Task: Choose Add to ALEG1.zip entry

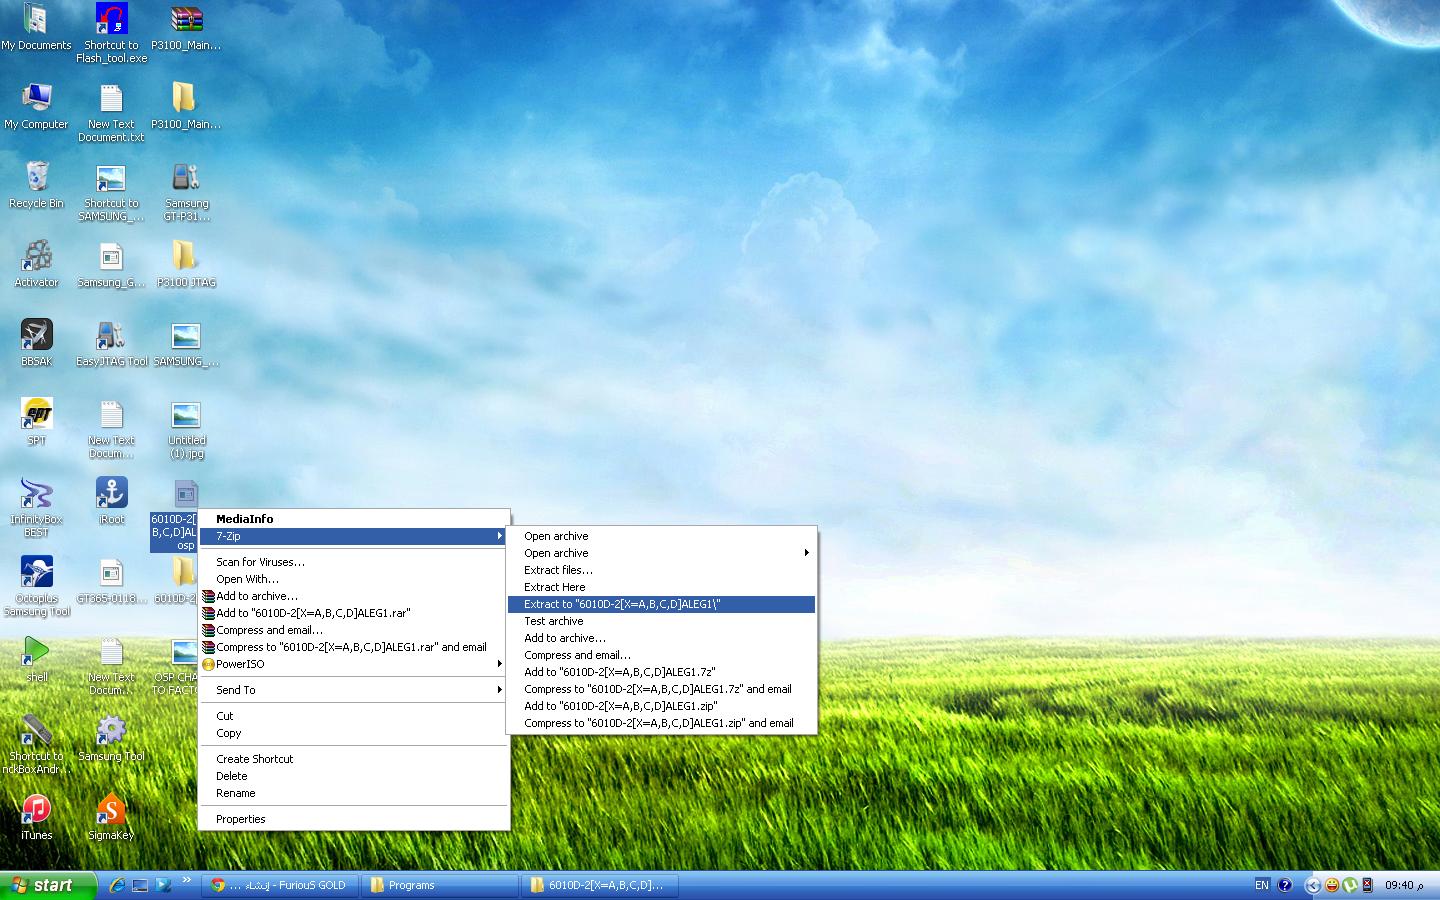Action: click(x=662, y=706)
